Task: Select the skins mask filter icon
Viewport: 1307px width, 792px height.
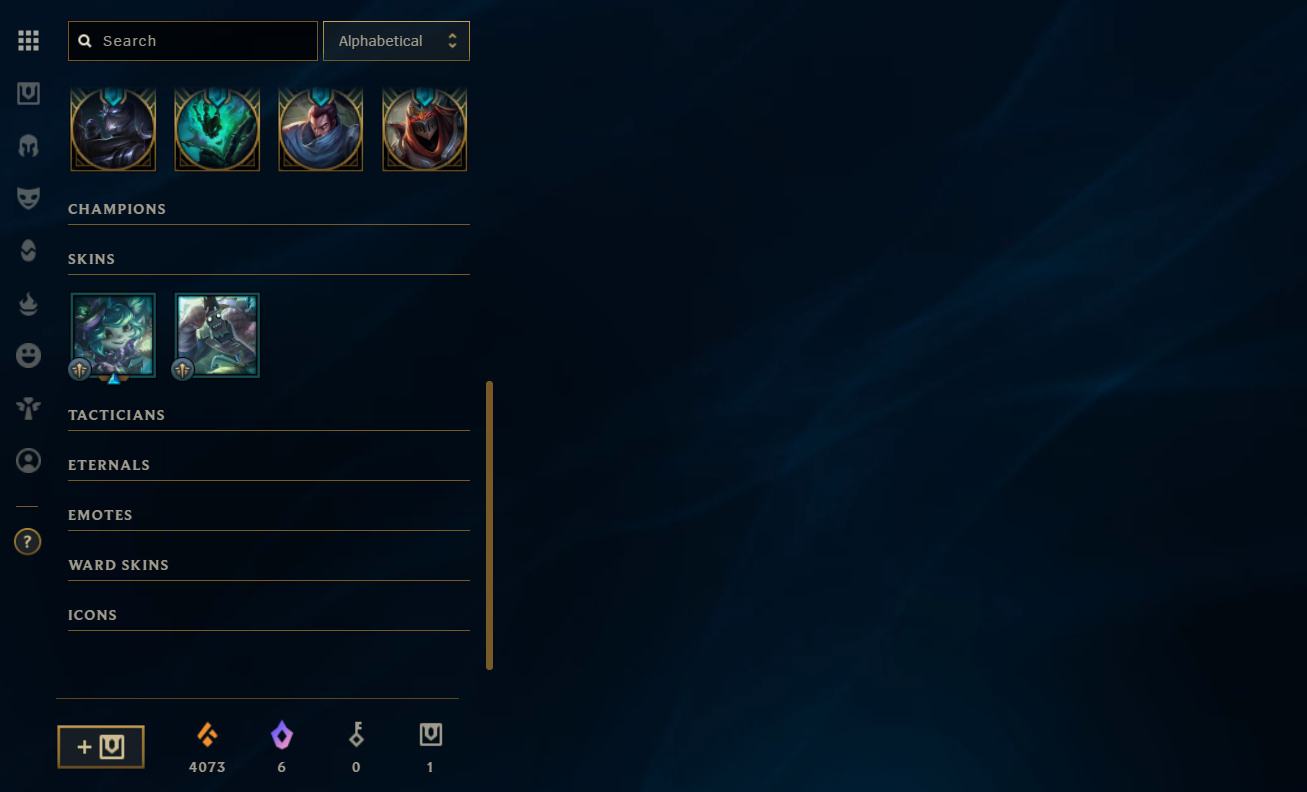Action: pyautogui.click(x=28, y=198)
